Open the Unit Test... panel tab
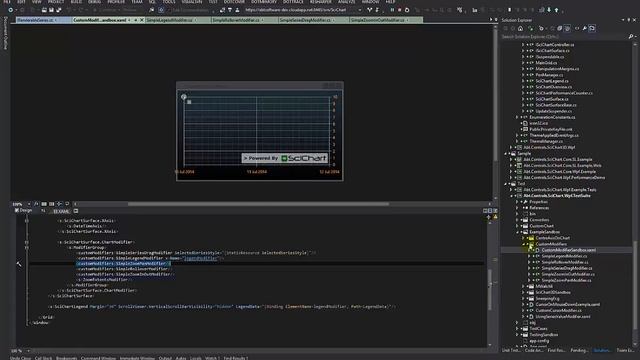640x360 pixels. coord(511,350)
